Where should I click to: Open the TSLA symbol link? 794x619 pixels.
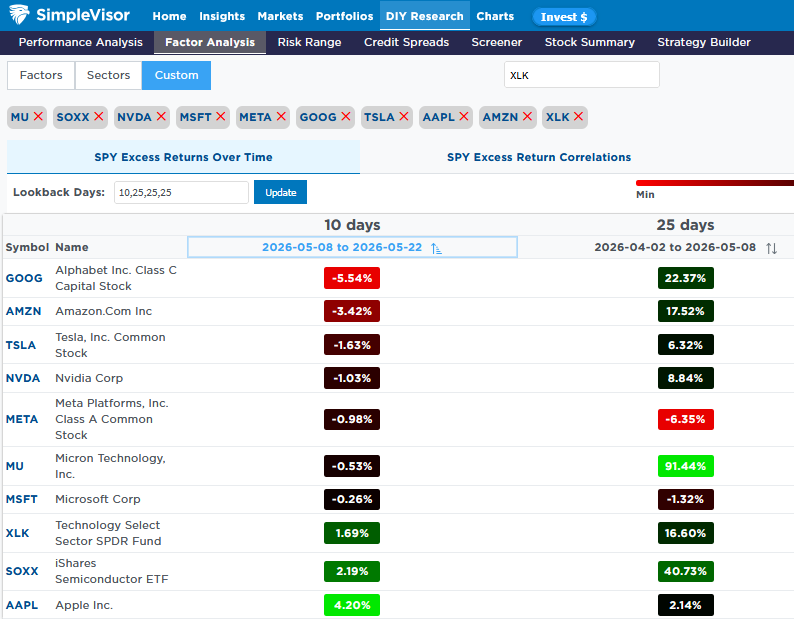coord(21,345)
